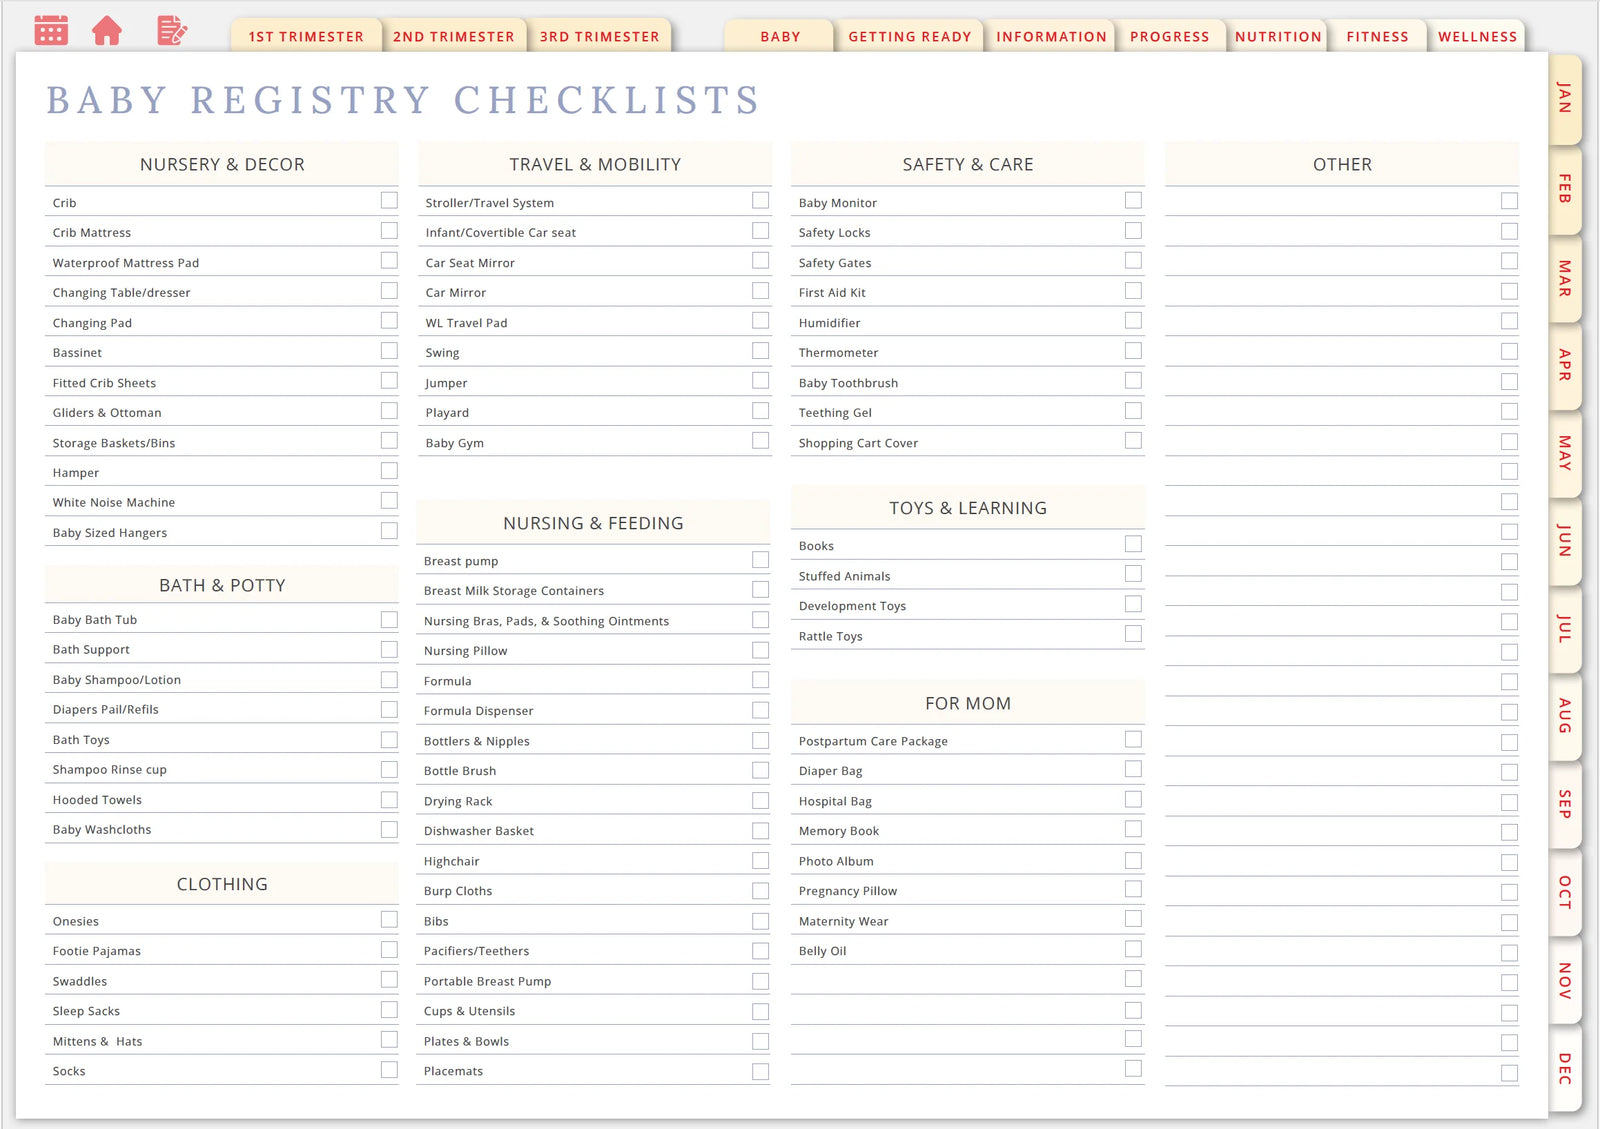Image resolution: width=1600 pixels, height=1129 pixels.
Task: Open the Nutrition tab
Action: click(x=1277, y=37)
